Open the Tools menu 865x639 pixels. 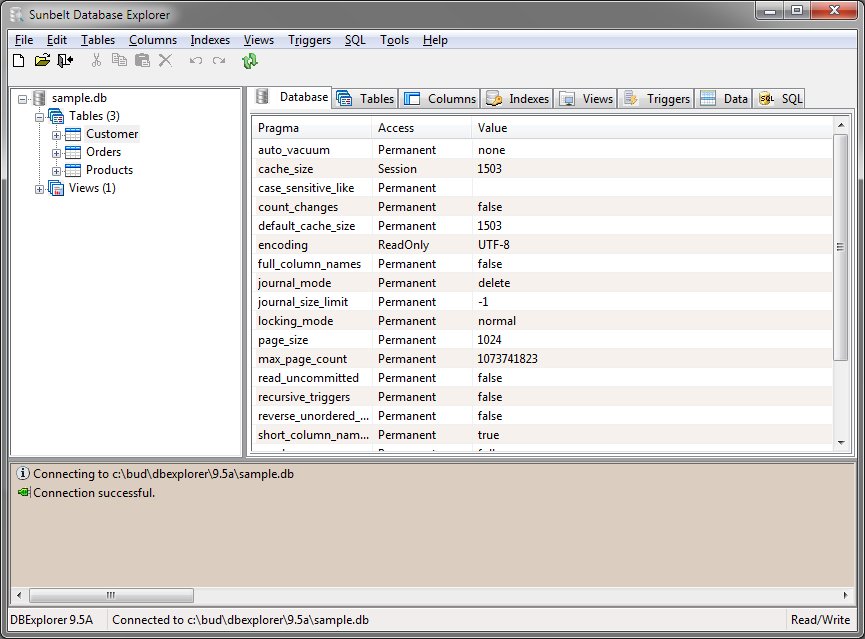pos(394,40)
